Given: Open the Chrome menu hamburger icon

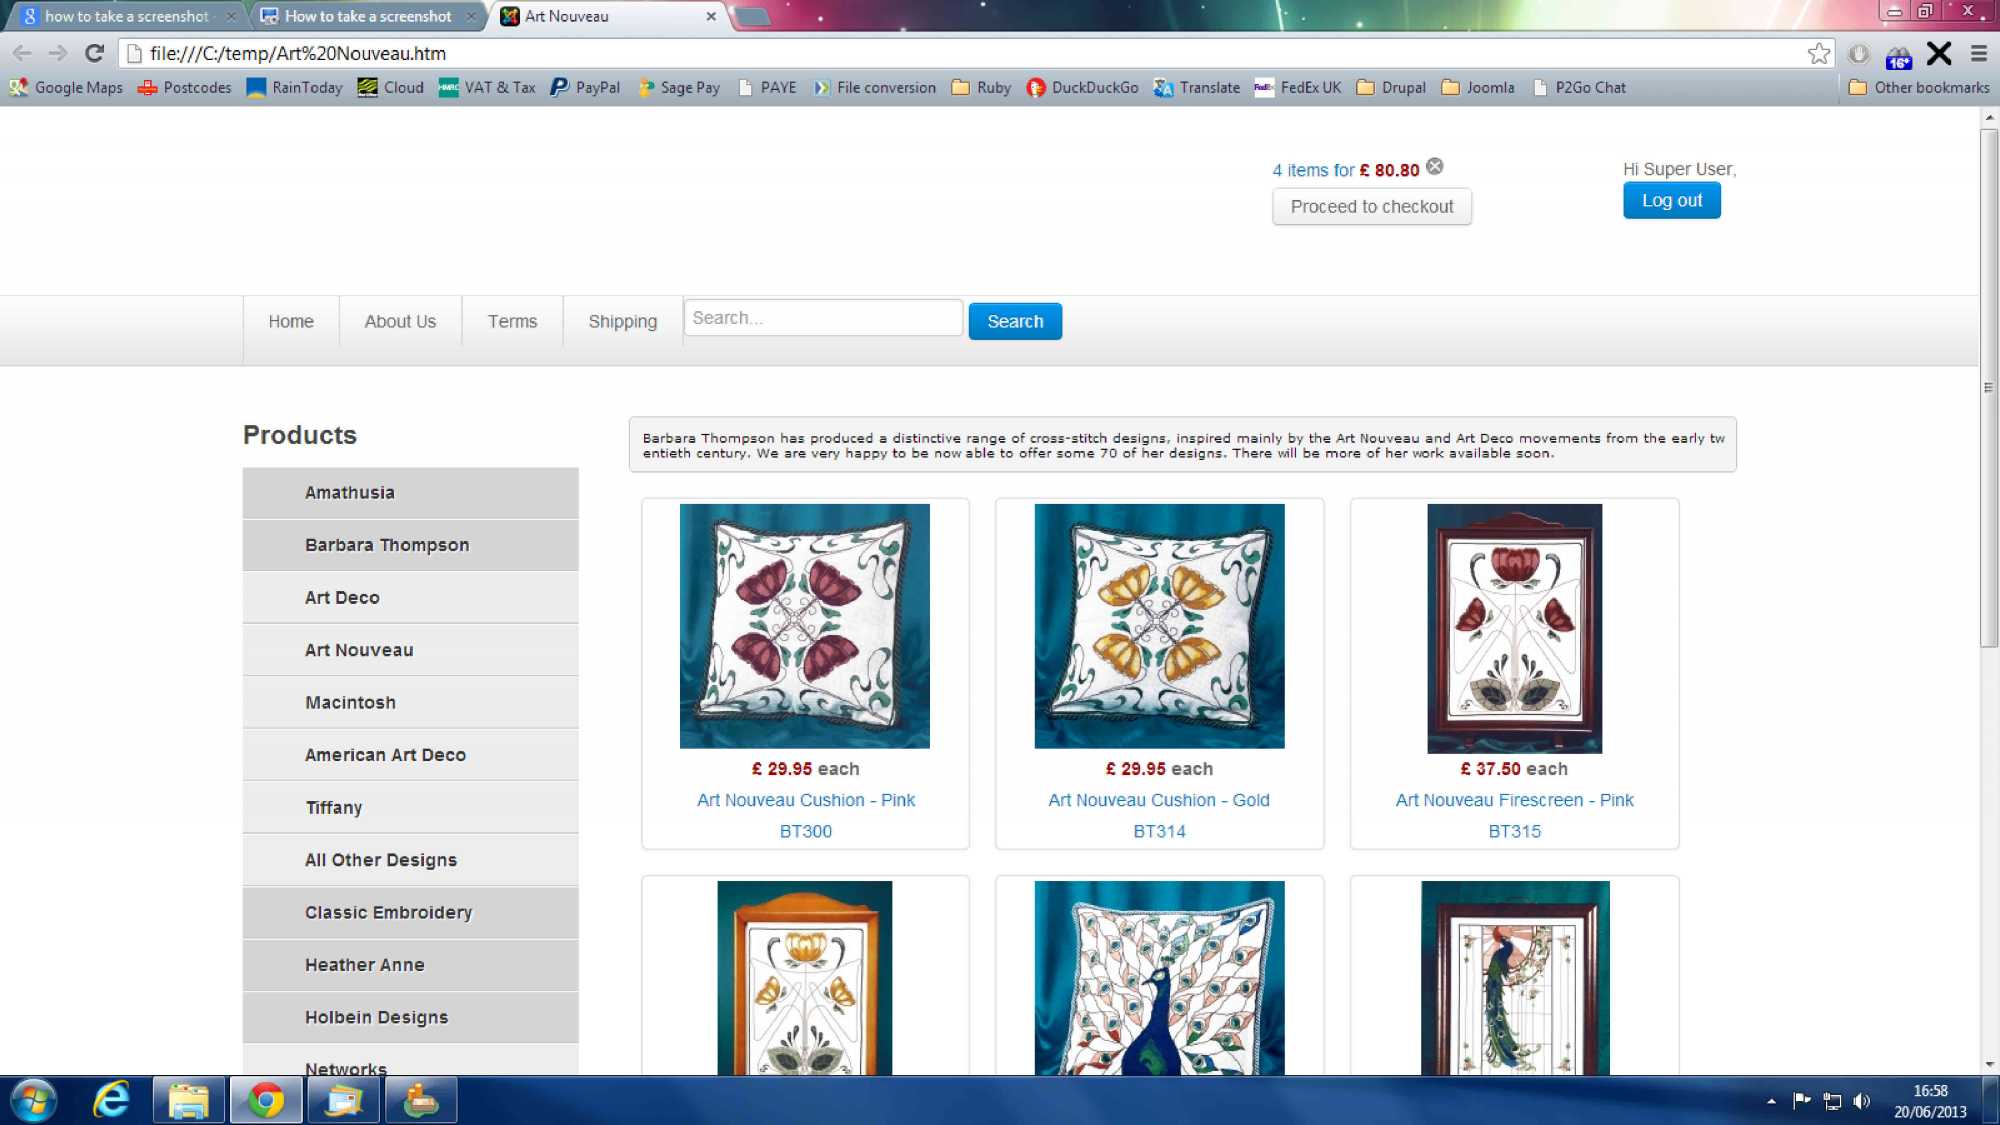Looking at the screenshot, I should coord(1978,53).
